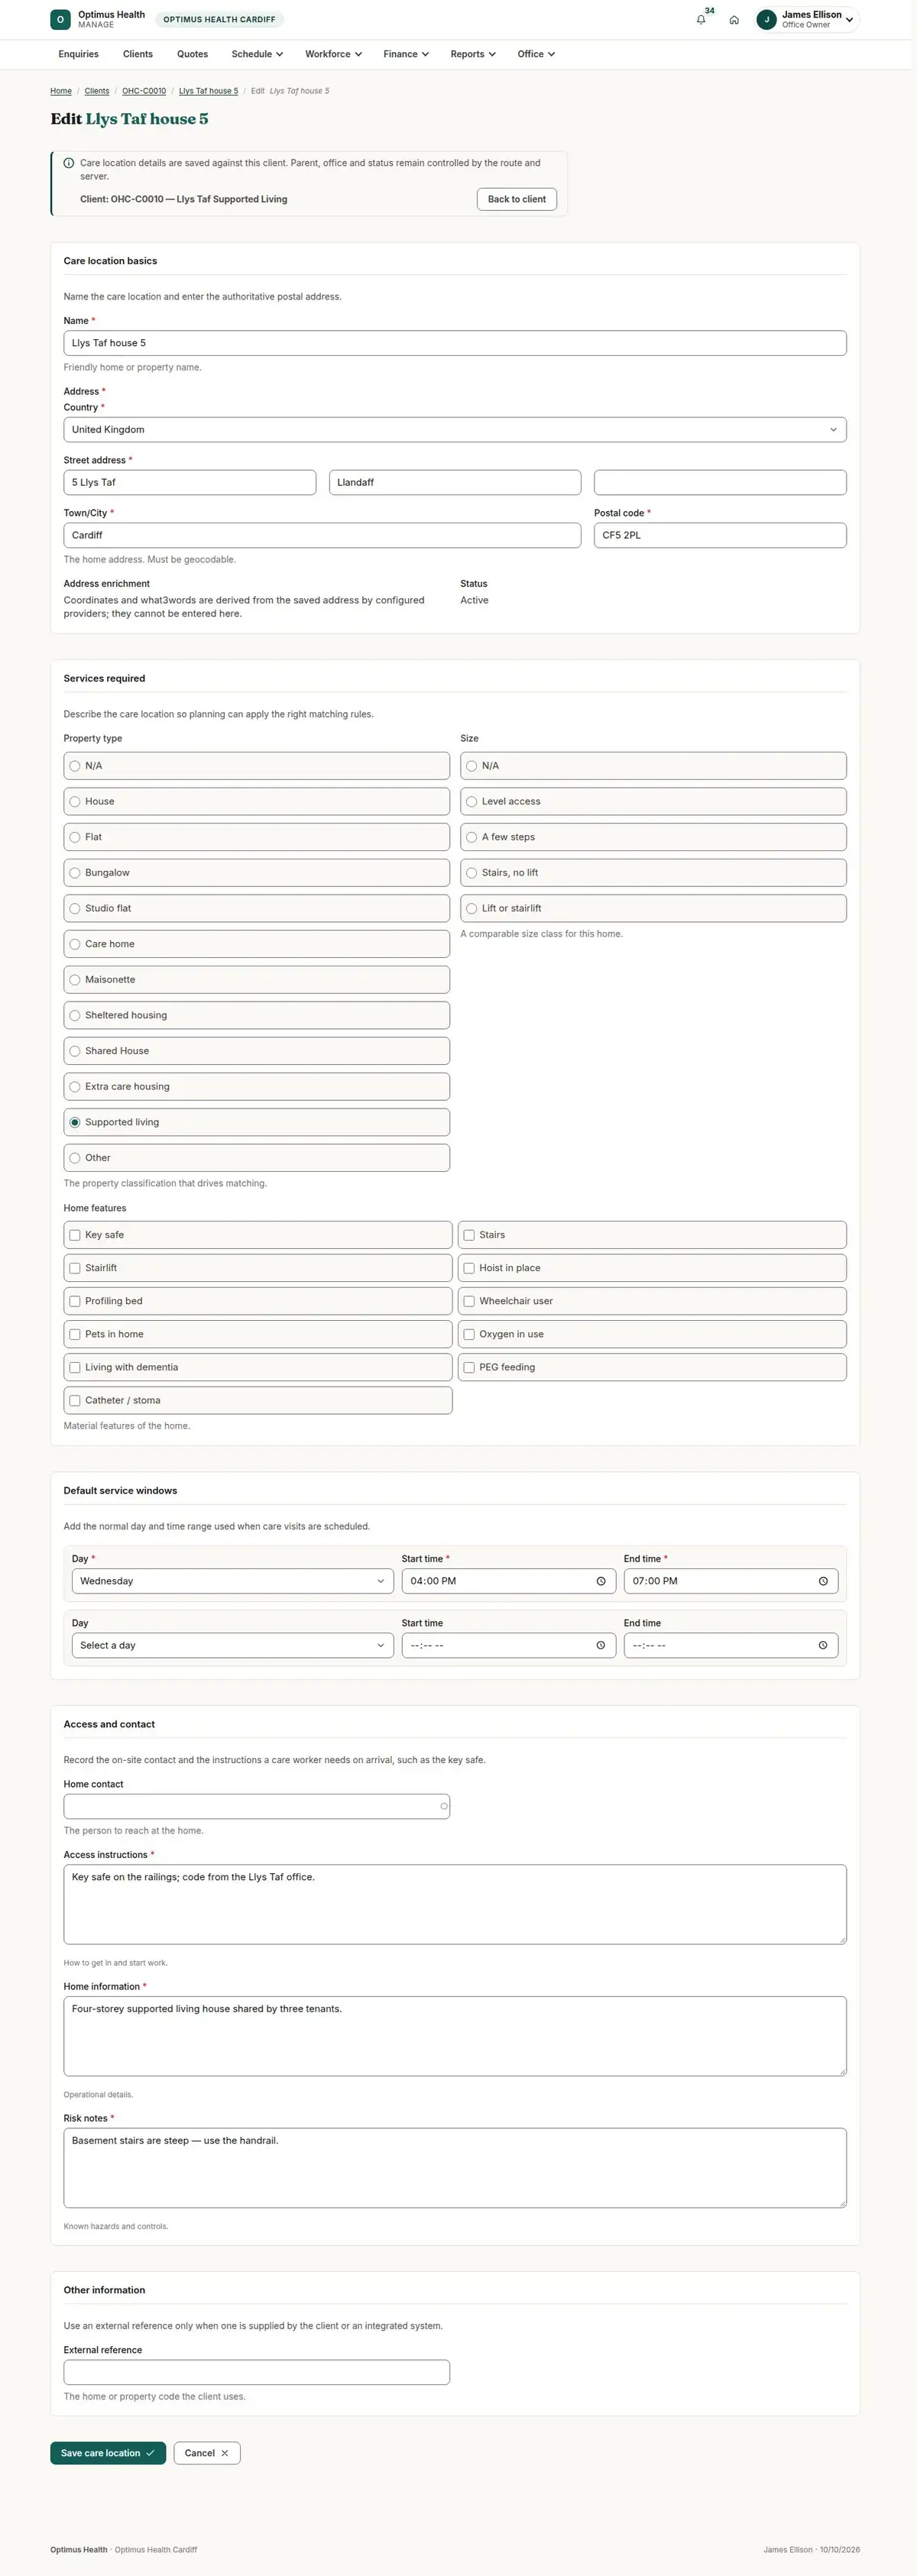
Task: Click the Back to client button
Action: [x=517, y=199]
